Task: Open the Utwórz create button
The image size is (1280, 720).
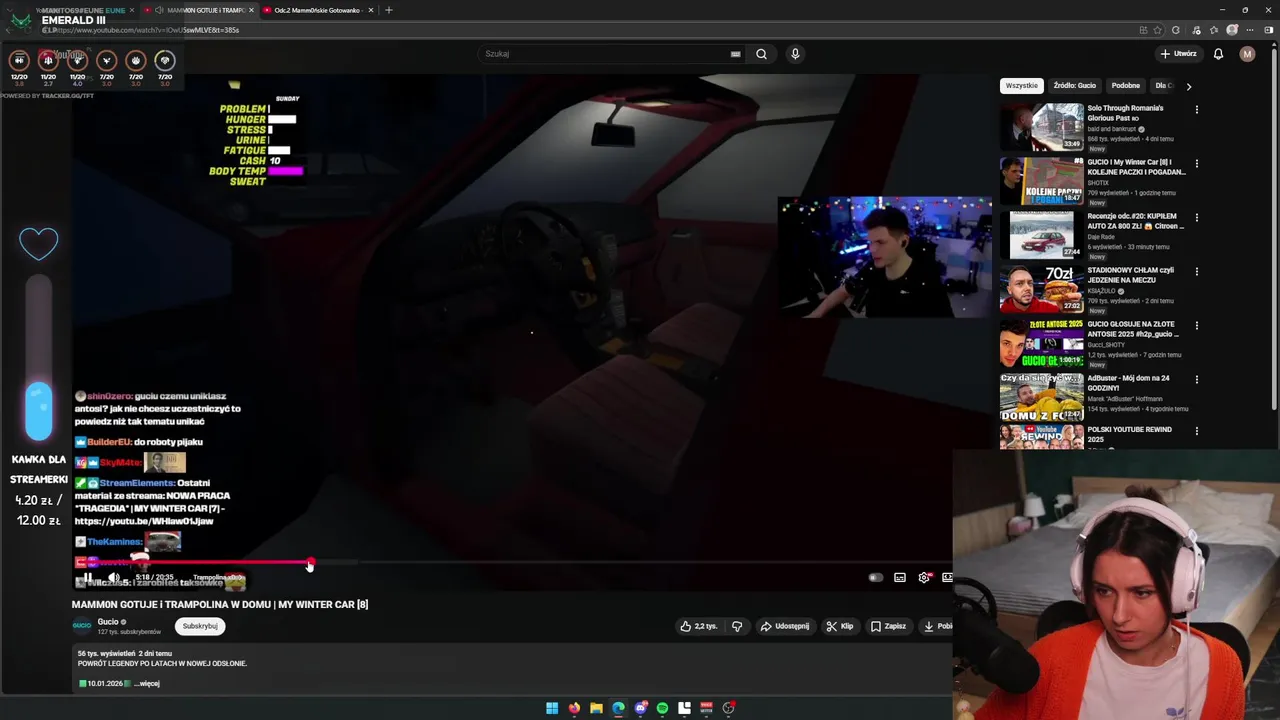Action: pyautogui.click(x=1178, y=54)
